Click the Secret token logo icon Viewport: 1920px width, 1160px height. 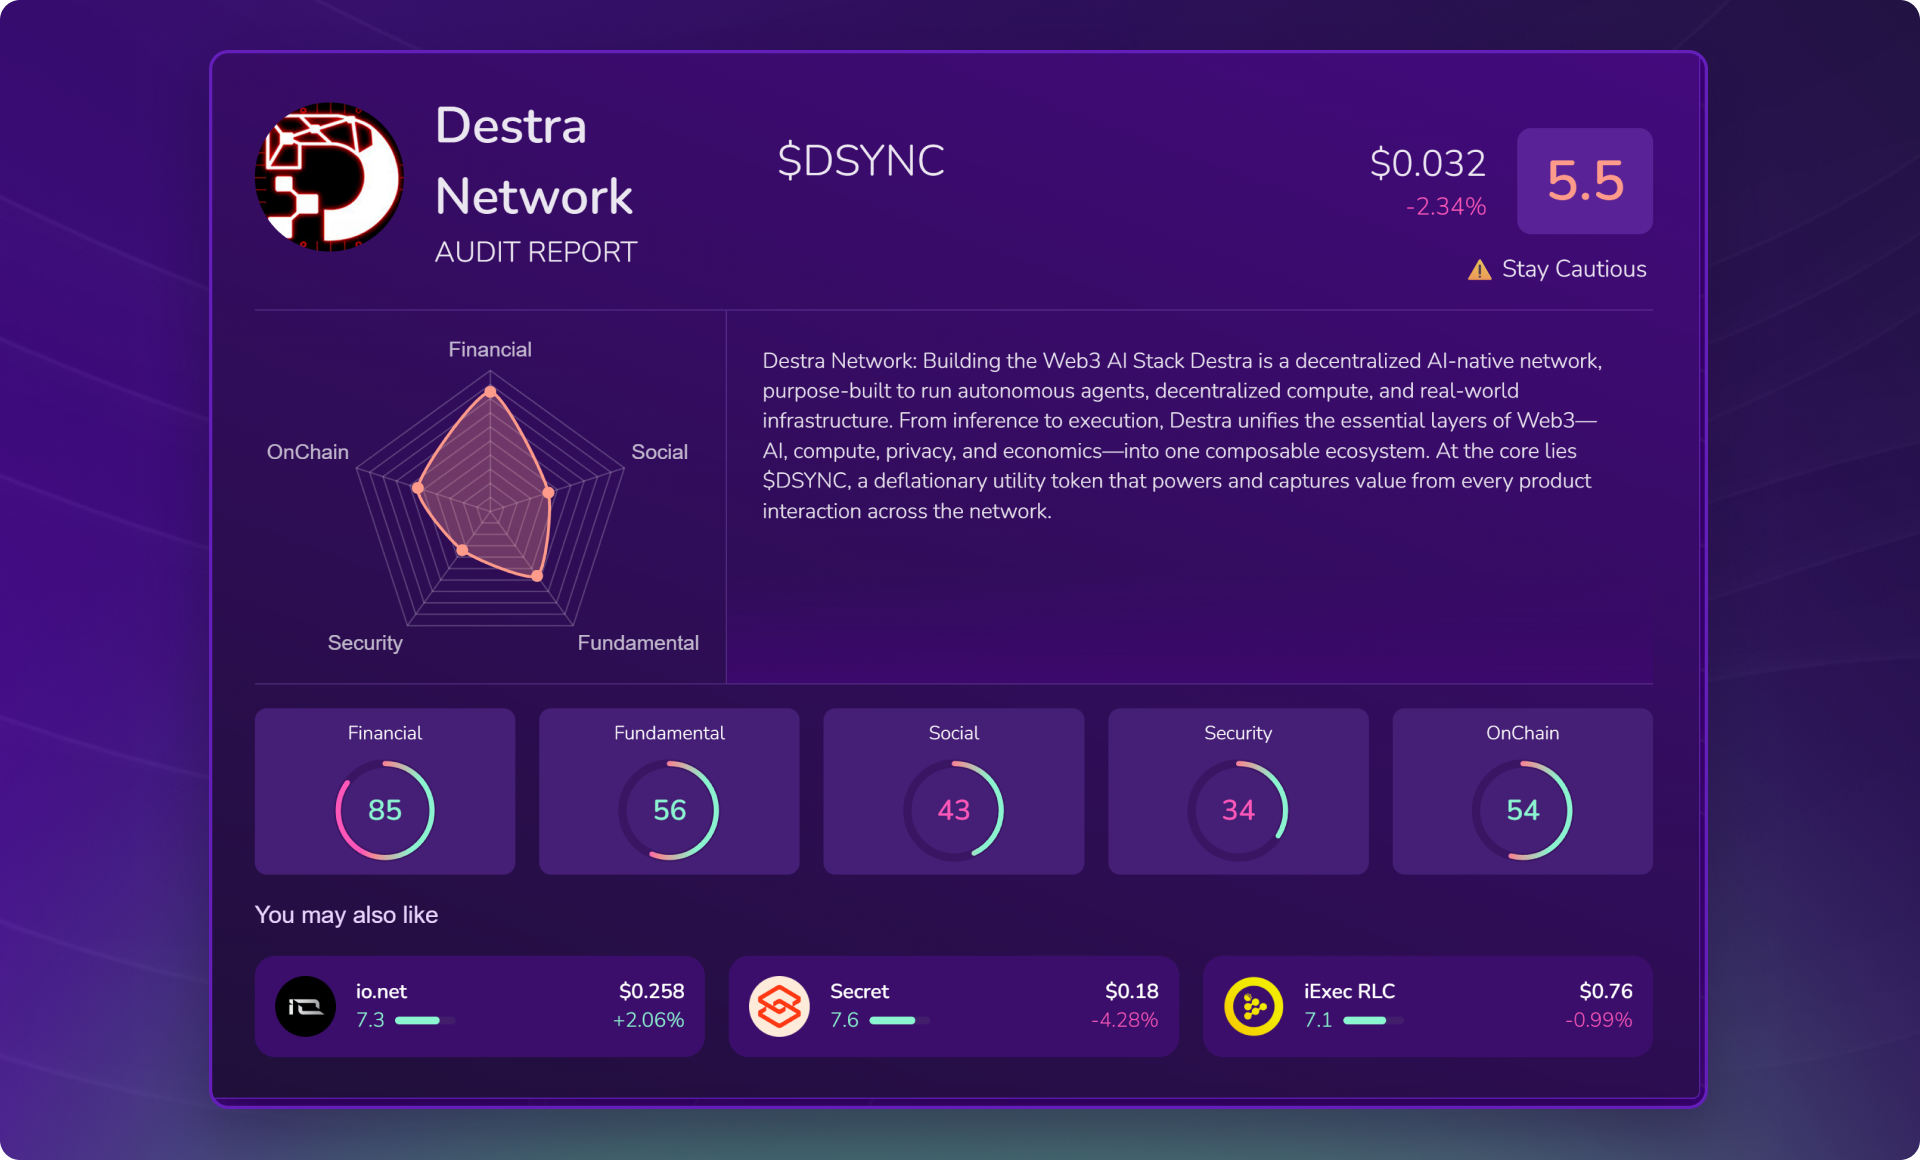click(779, 1006)
